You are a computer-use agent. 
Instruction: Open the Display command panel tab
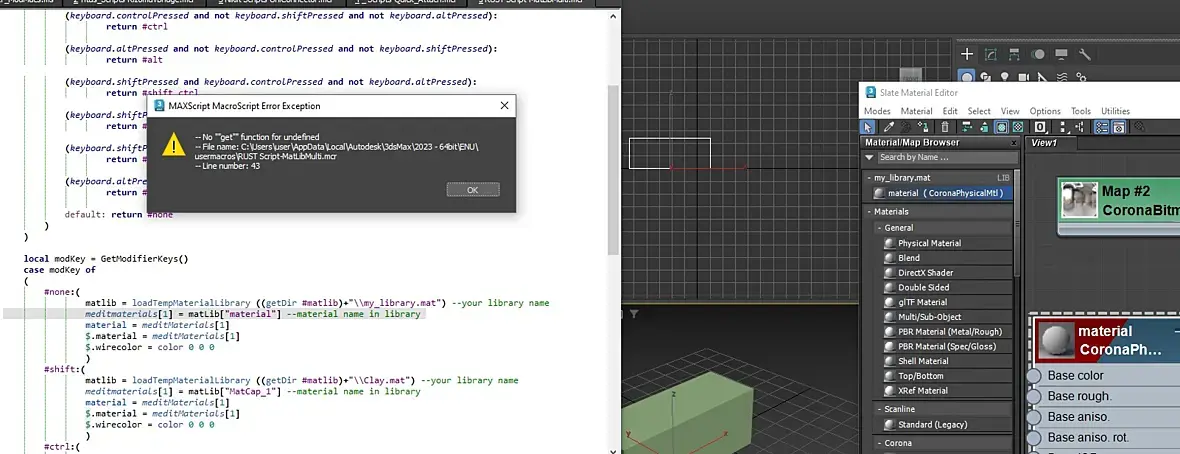tap(1061, 53)
